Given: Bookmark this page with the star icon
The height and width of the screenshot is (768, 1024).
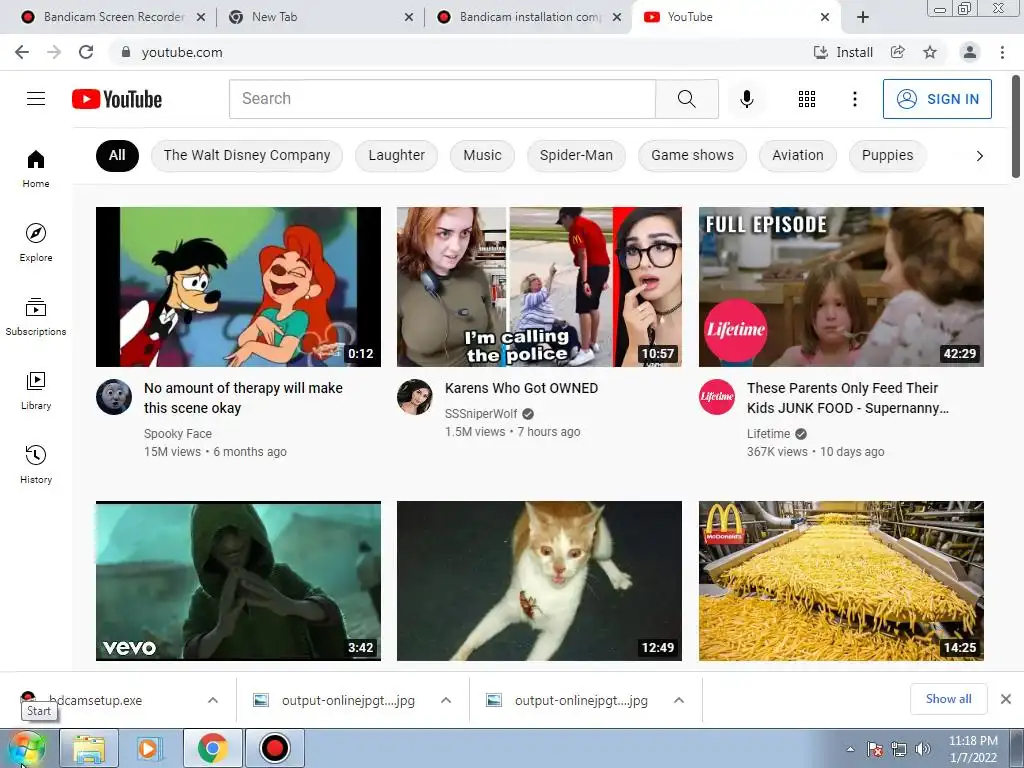Looking at the screenshot, I should pyautogui.click(x=930, y=52).
